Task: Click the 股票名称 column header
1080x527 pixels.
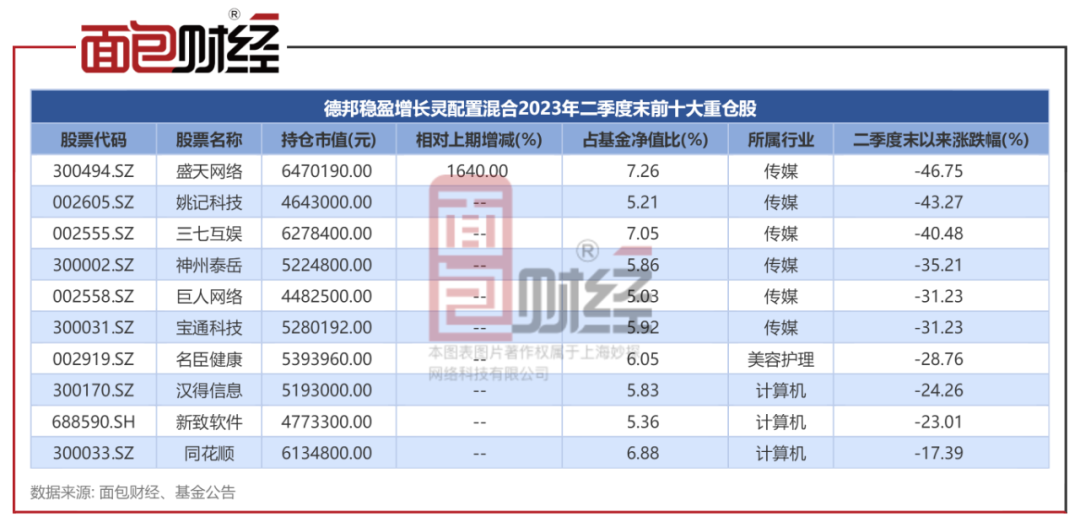Action: coord(208,139)
